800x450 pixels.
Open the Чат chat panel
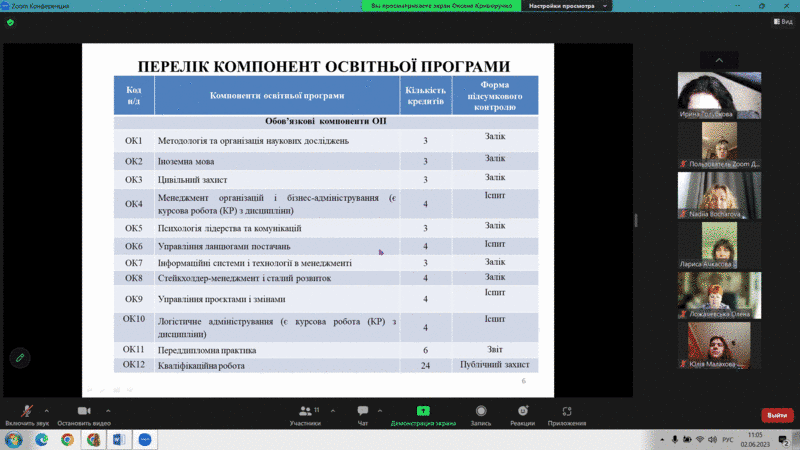click(363, 415)
